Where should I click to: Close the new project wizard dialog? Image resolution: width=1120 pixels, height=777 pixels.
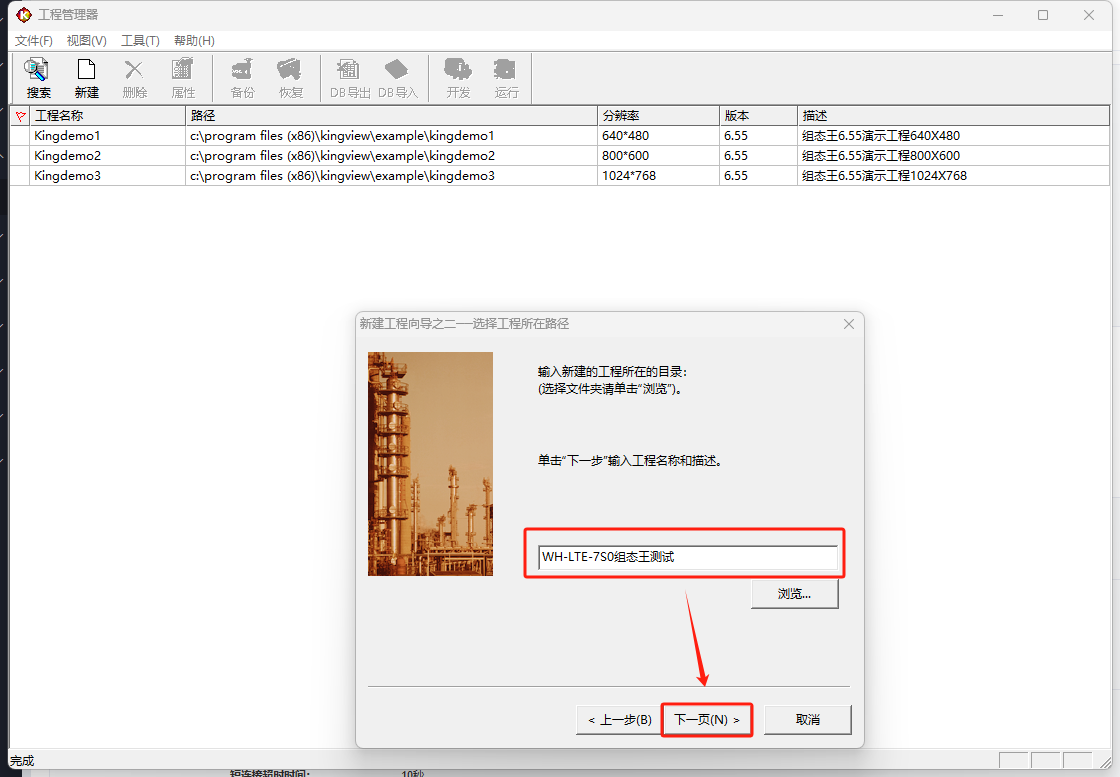click(848, 324)
